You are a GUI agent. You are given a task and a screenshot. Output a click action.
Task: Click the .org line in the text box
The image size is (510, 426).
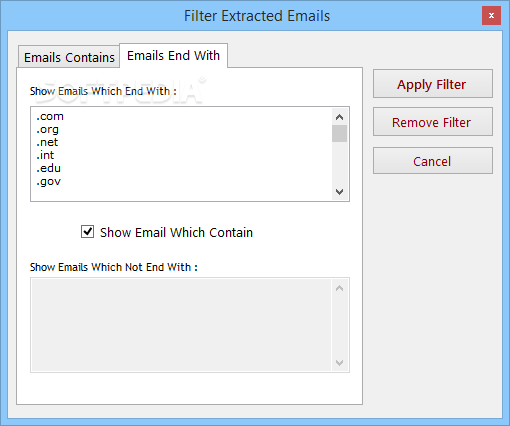pyautogui.click(x=47, y=130)
